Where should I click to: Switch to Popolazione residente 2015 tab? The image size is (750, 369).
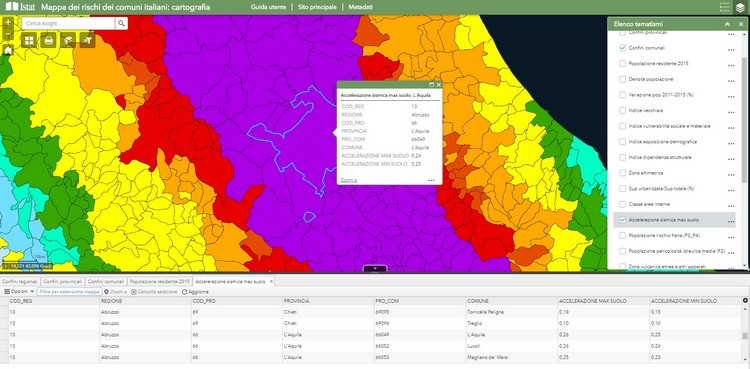point(160,281)
